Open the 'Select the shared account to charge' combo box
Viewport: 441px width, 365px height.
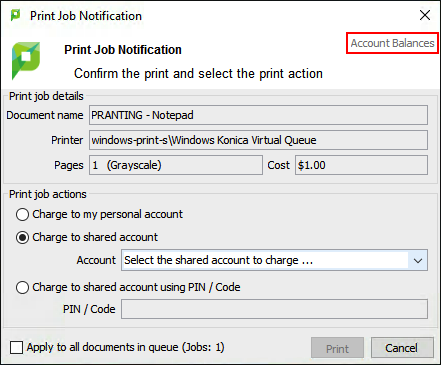pos(274,260)
